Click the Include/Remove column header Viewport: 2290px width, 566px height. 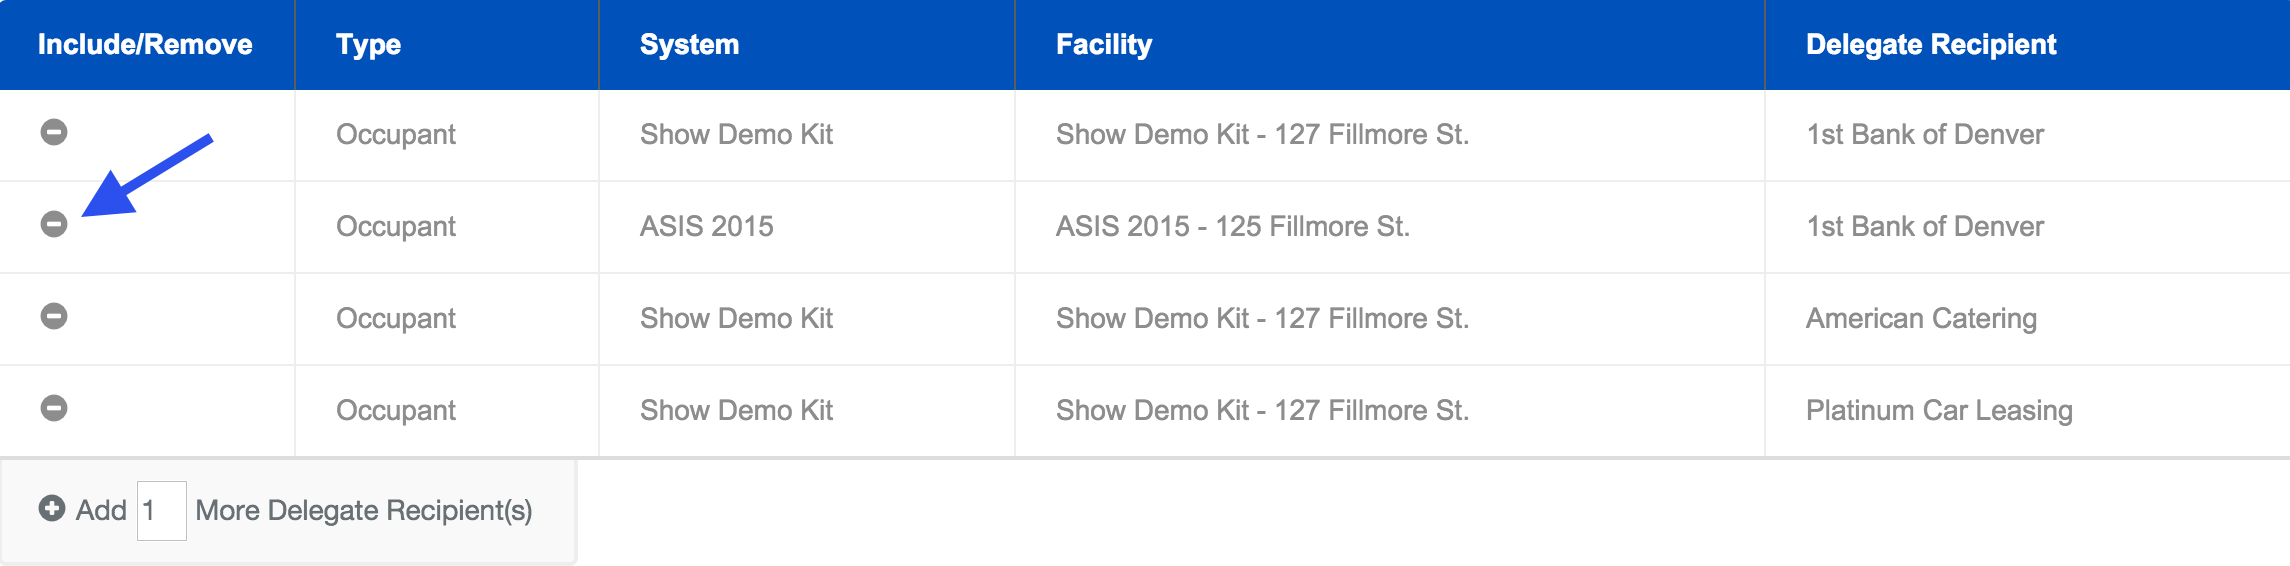click(145, 45)
